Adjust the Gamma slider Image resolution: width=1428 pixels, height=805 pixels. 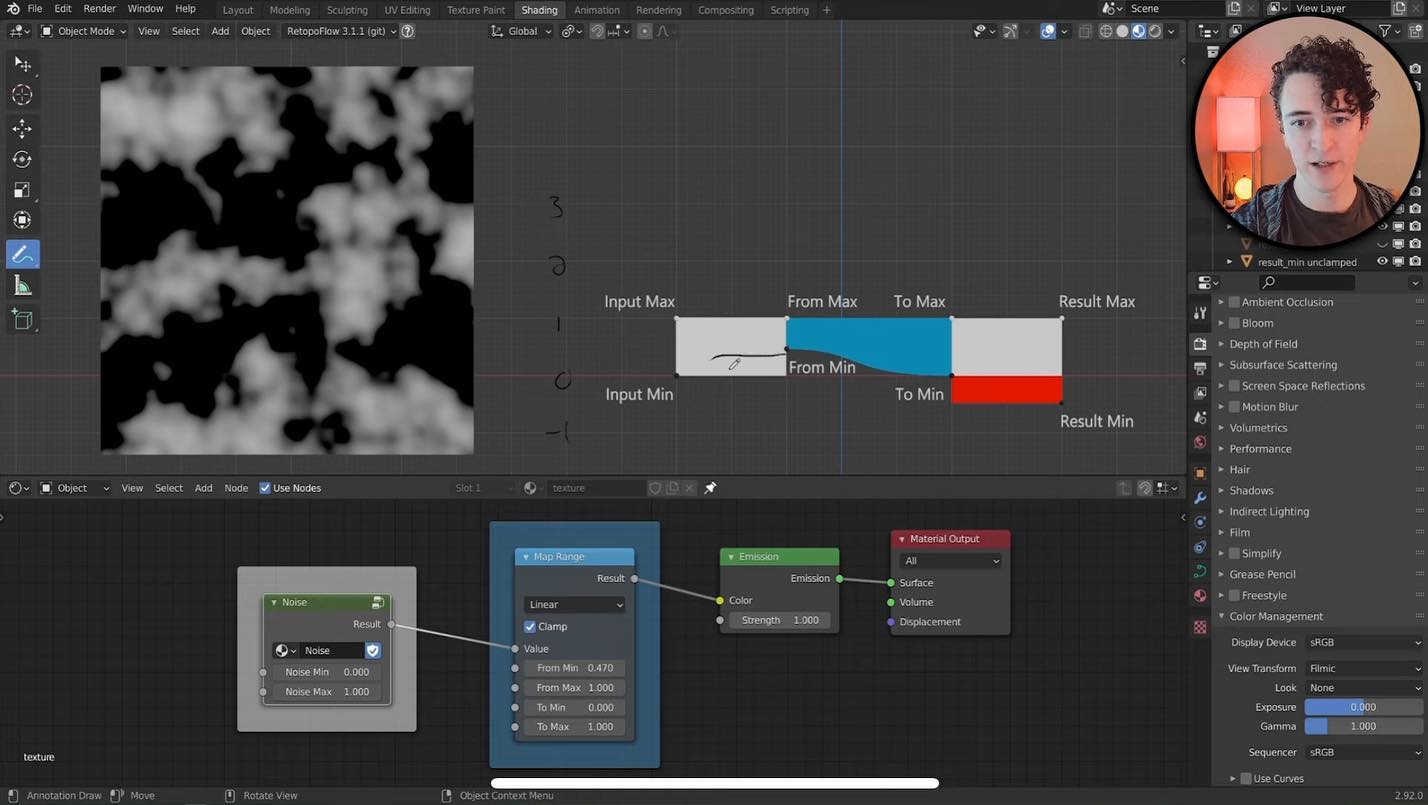(x=1364, y=726)
